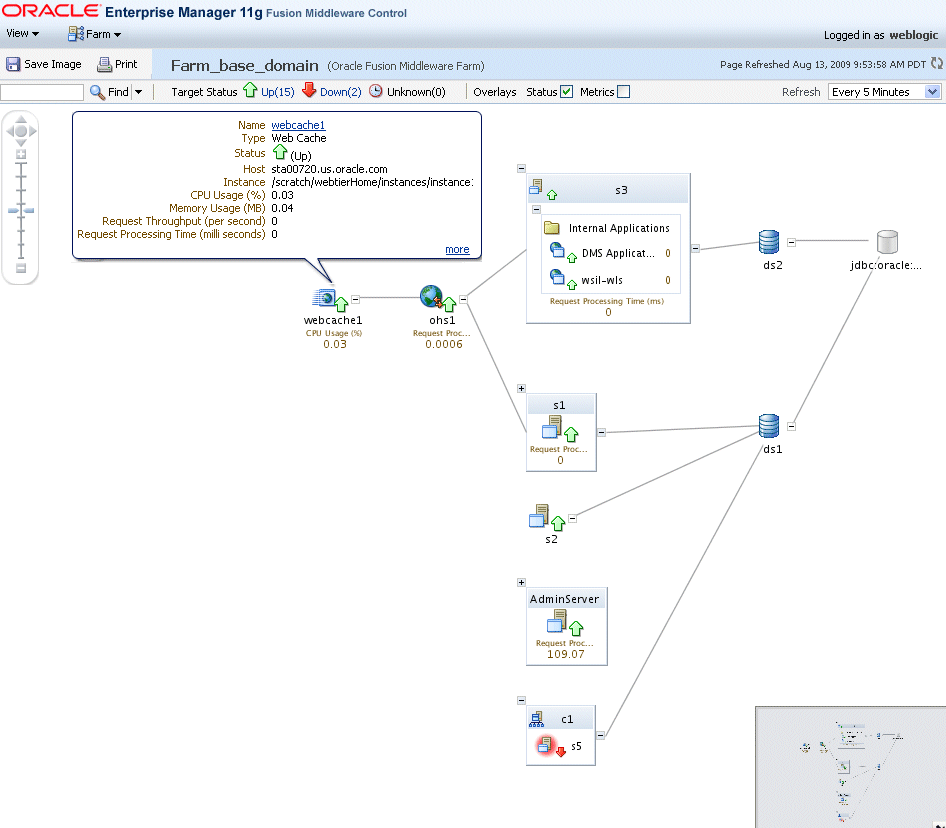Open the Refresh interval dropdown
Viewport: 946px width, 828px height.
pos(884,92)
